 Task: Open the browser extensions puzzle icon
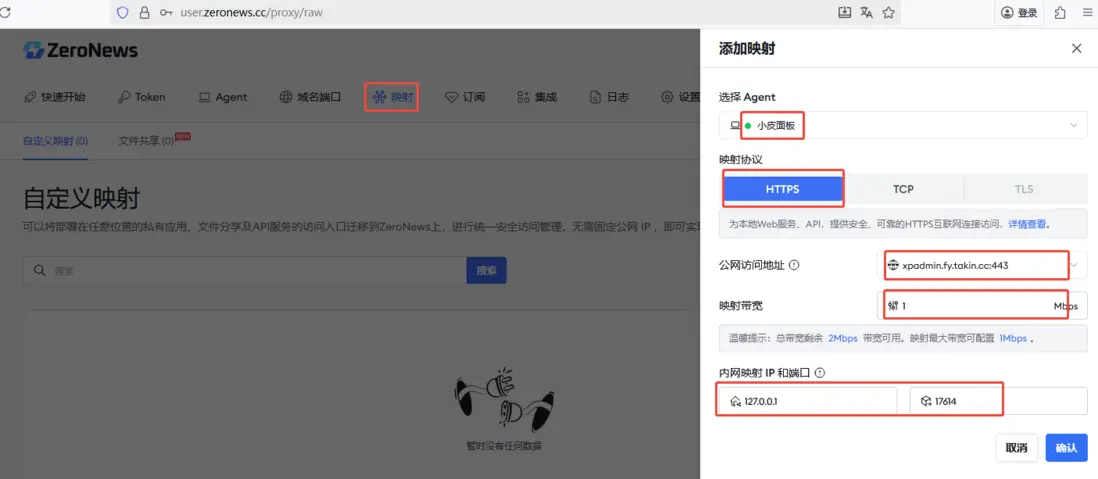pos(1060,13)
